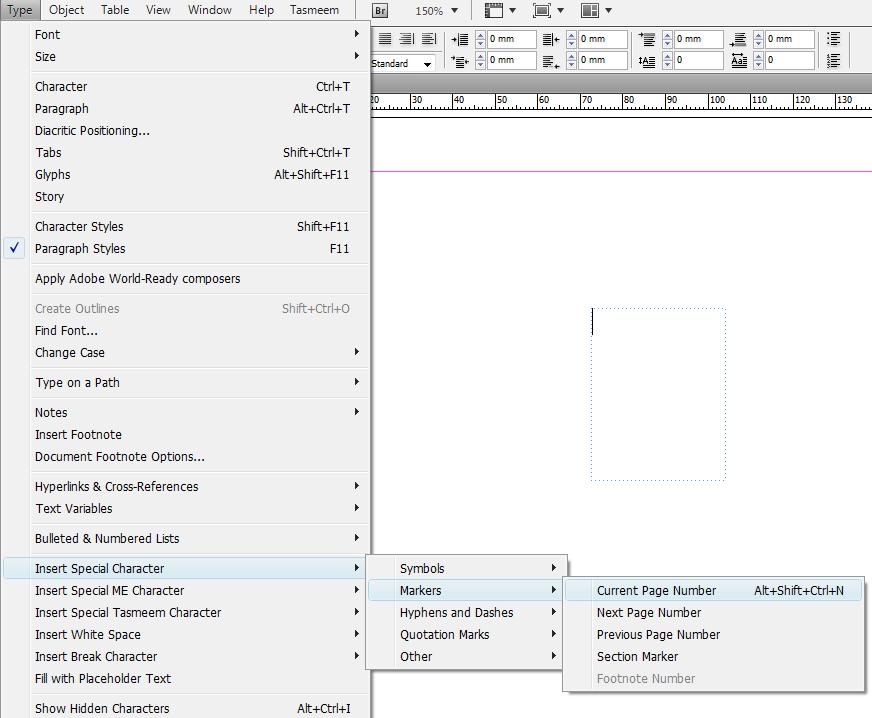Image resolution: width=872 pixels, height=718 pixels.
Task: Expand the Hyphens and Dashes submenu
Action: pyautogui.click(x=466, y=612)
